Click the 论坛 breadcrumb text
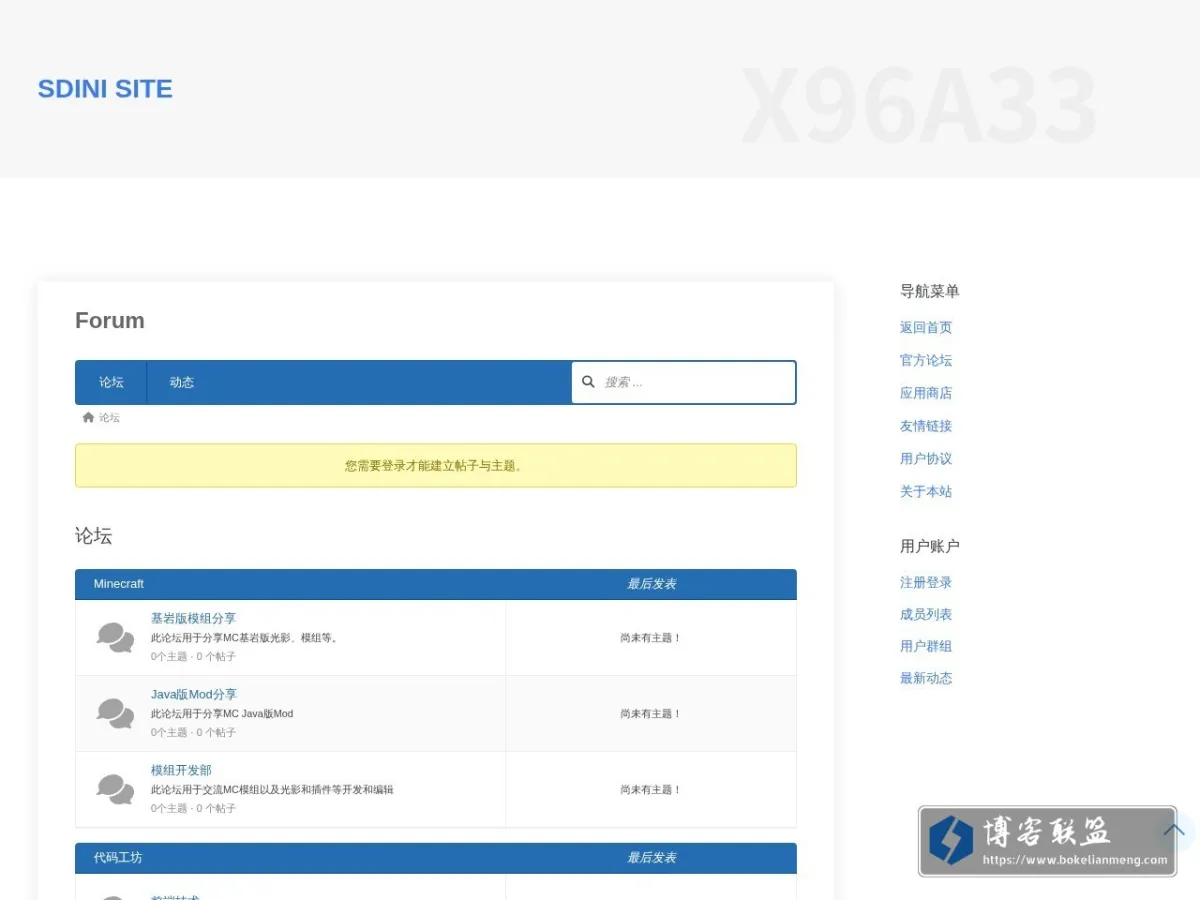1200x900 pixels. point(109,417)
